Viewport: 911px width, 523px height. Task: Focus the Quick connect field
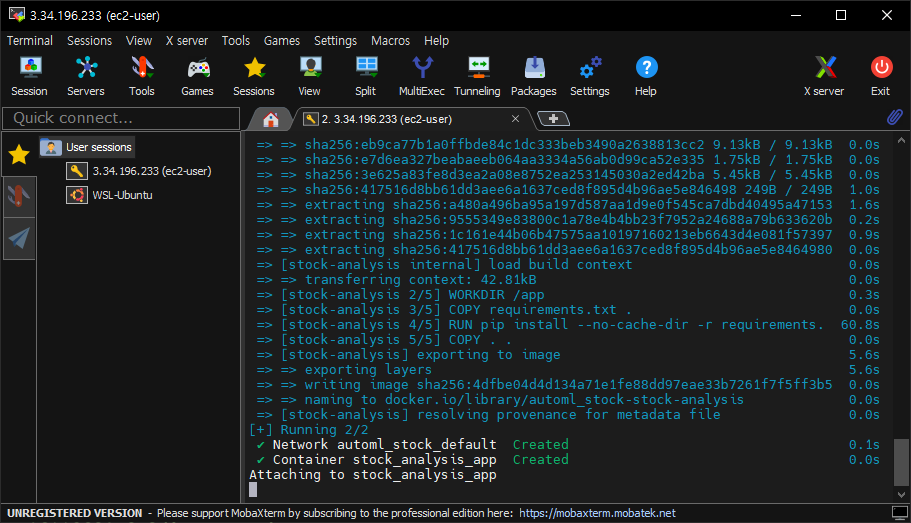tap(121, 118)
